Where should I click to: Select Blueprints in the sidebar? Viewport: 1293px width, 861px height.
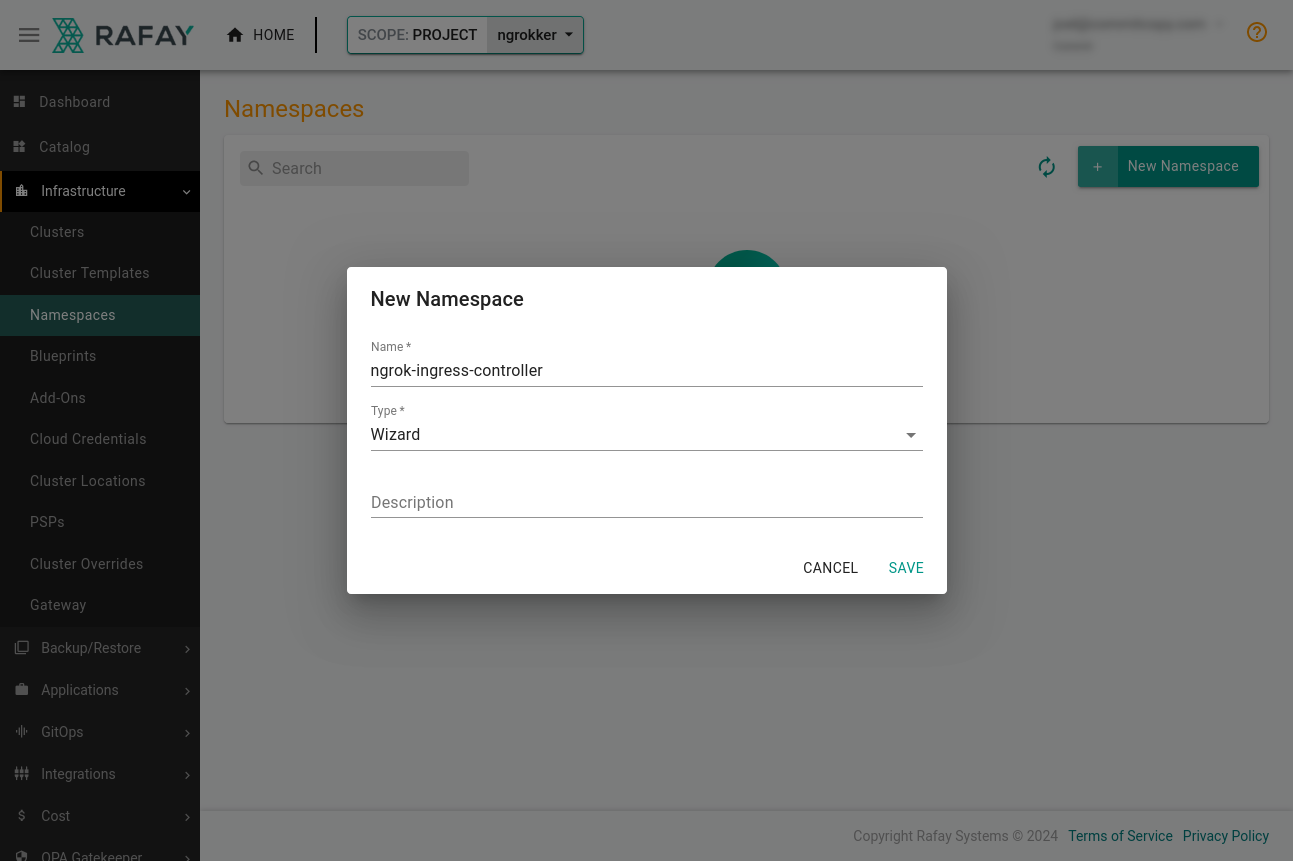[62, 356]
